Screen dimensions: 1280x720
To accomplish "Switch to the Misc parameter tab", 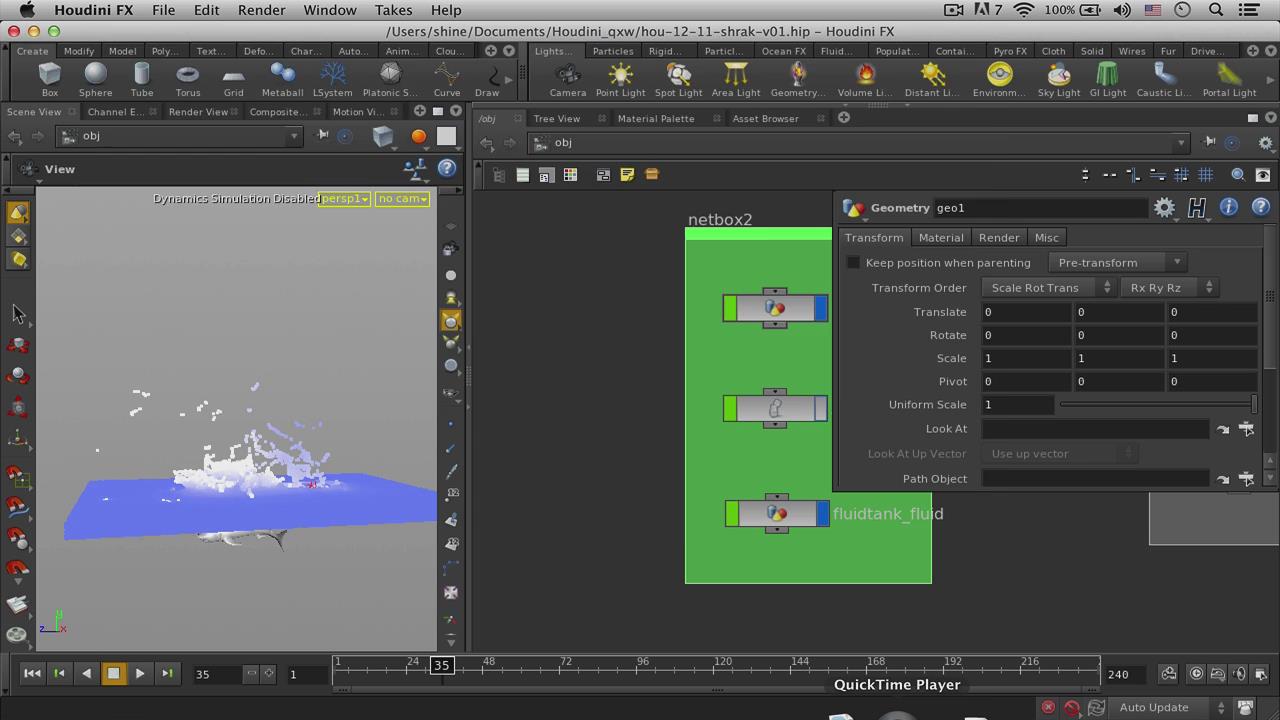I will pyautogui.click(x=1046, y=238).
